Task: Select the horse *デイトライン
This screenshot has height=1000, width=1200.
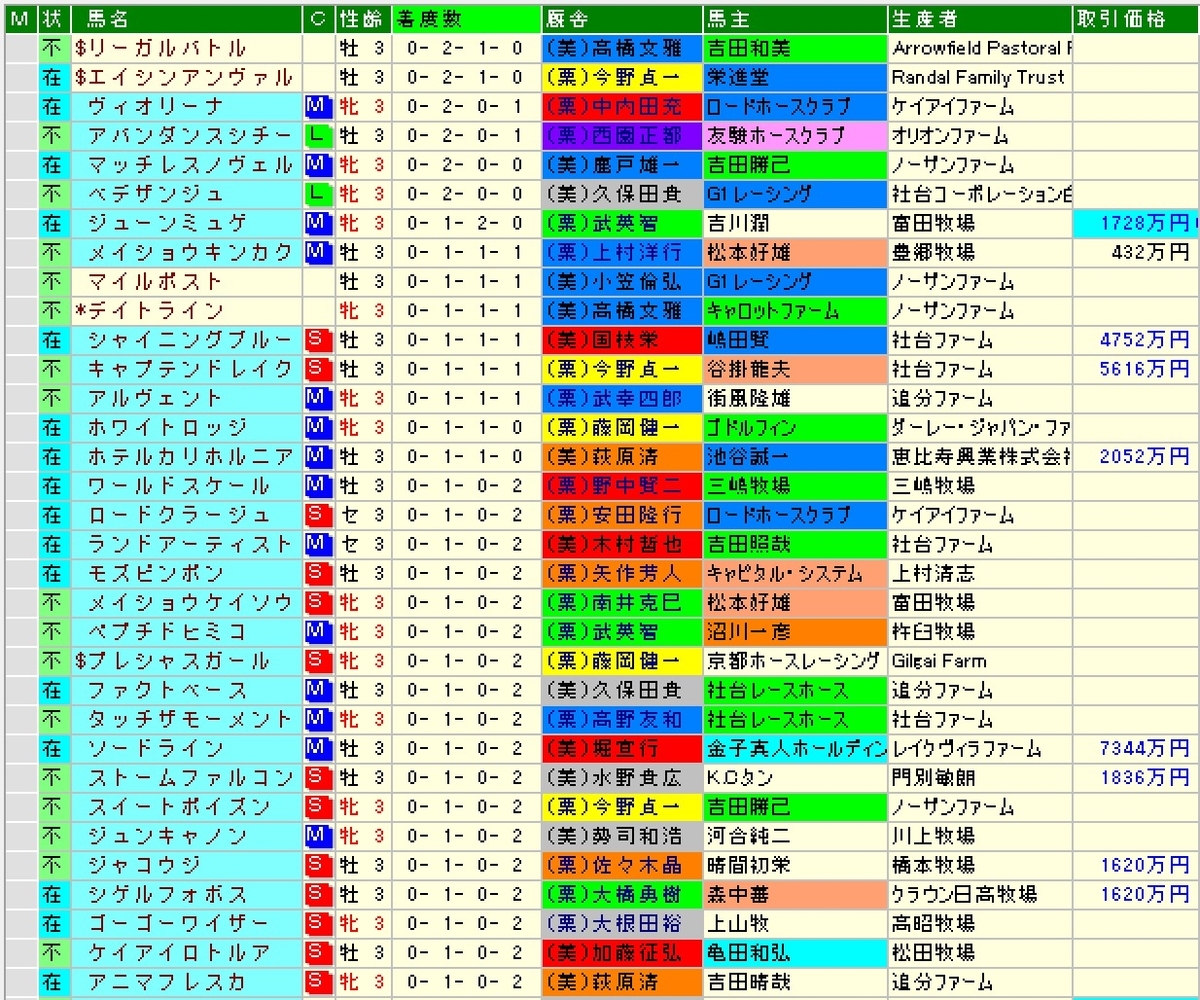Action: tap(149, 311)
